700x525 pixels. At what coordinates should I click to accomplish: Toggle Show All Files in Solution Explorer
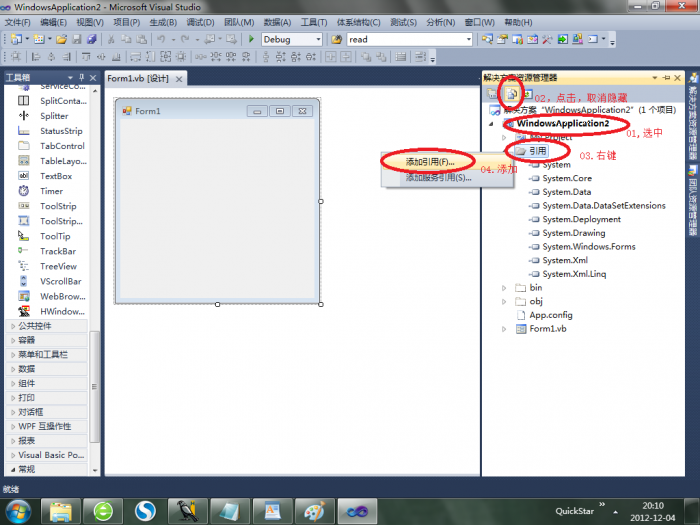(511, 94)
